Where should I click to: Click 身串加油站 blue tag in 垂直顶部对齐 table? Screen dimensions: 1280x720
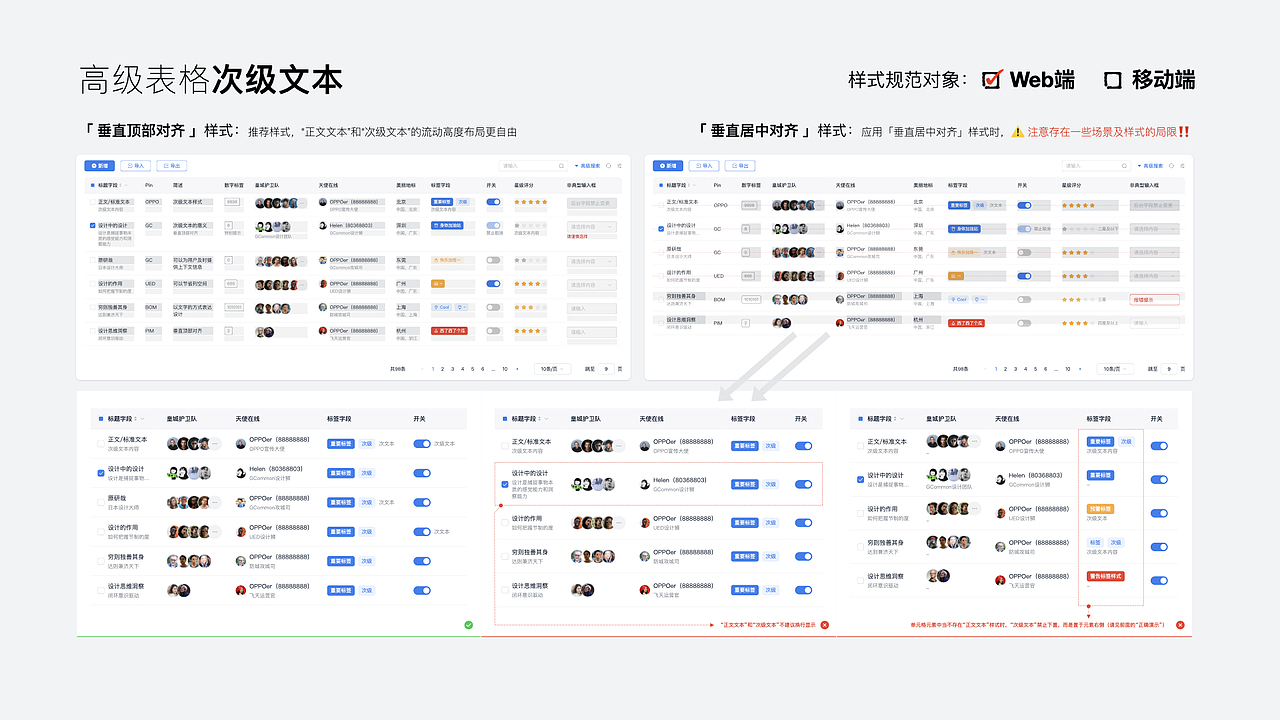[447, 225]
